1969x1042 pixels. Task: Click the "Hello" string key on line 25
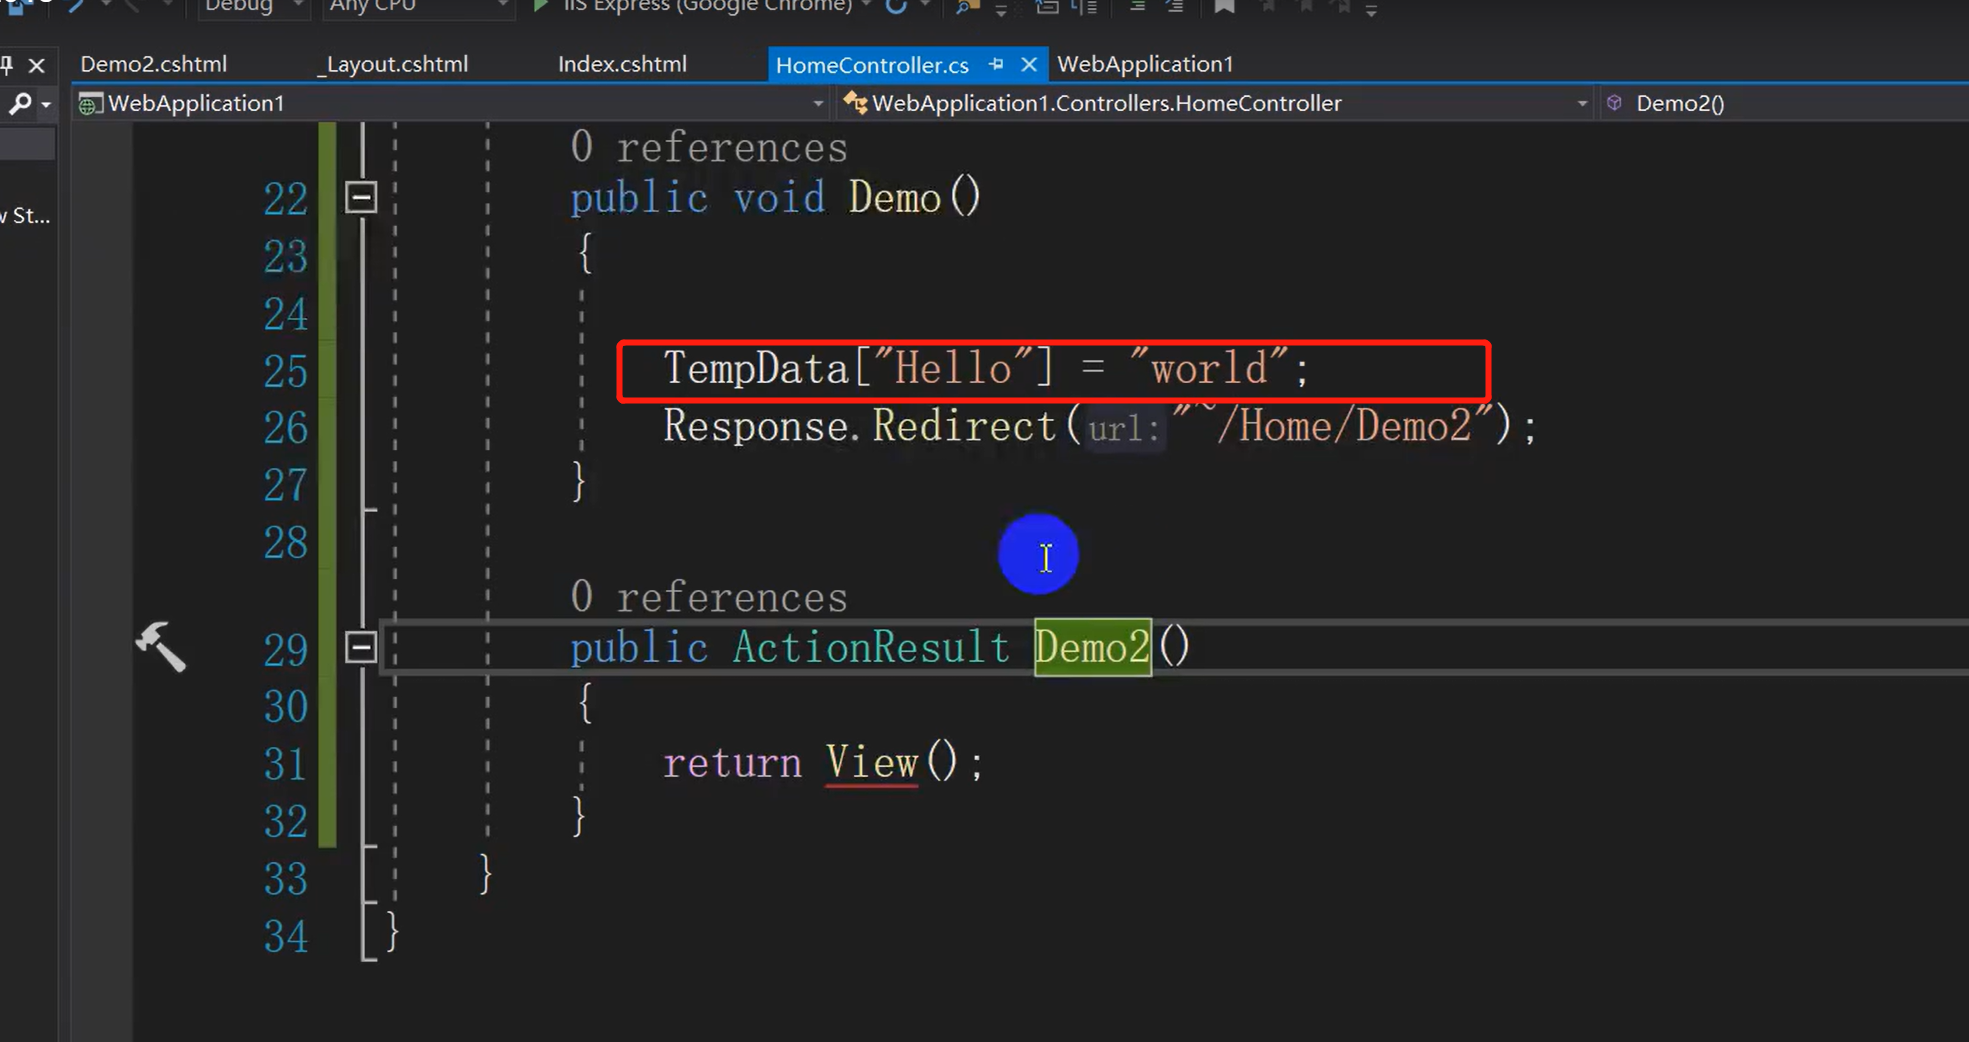953,369
